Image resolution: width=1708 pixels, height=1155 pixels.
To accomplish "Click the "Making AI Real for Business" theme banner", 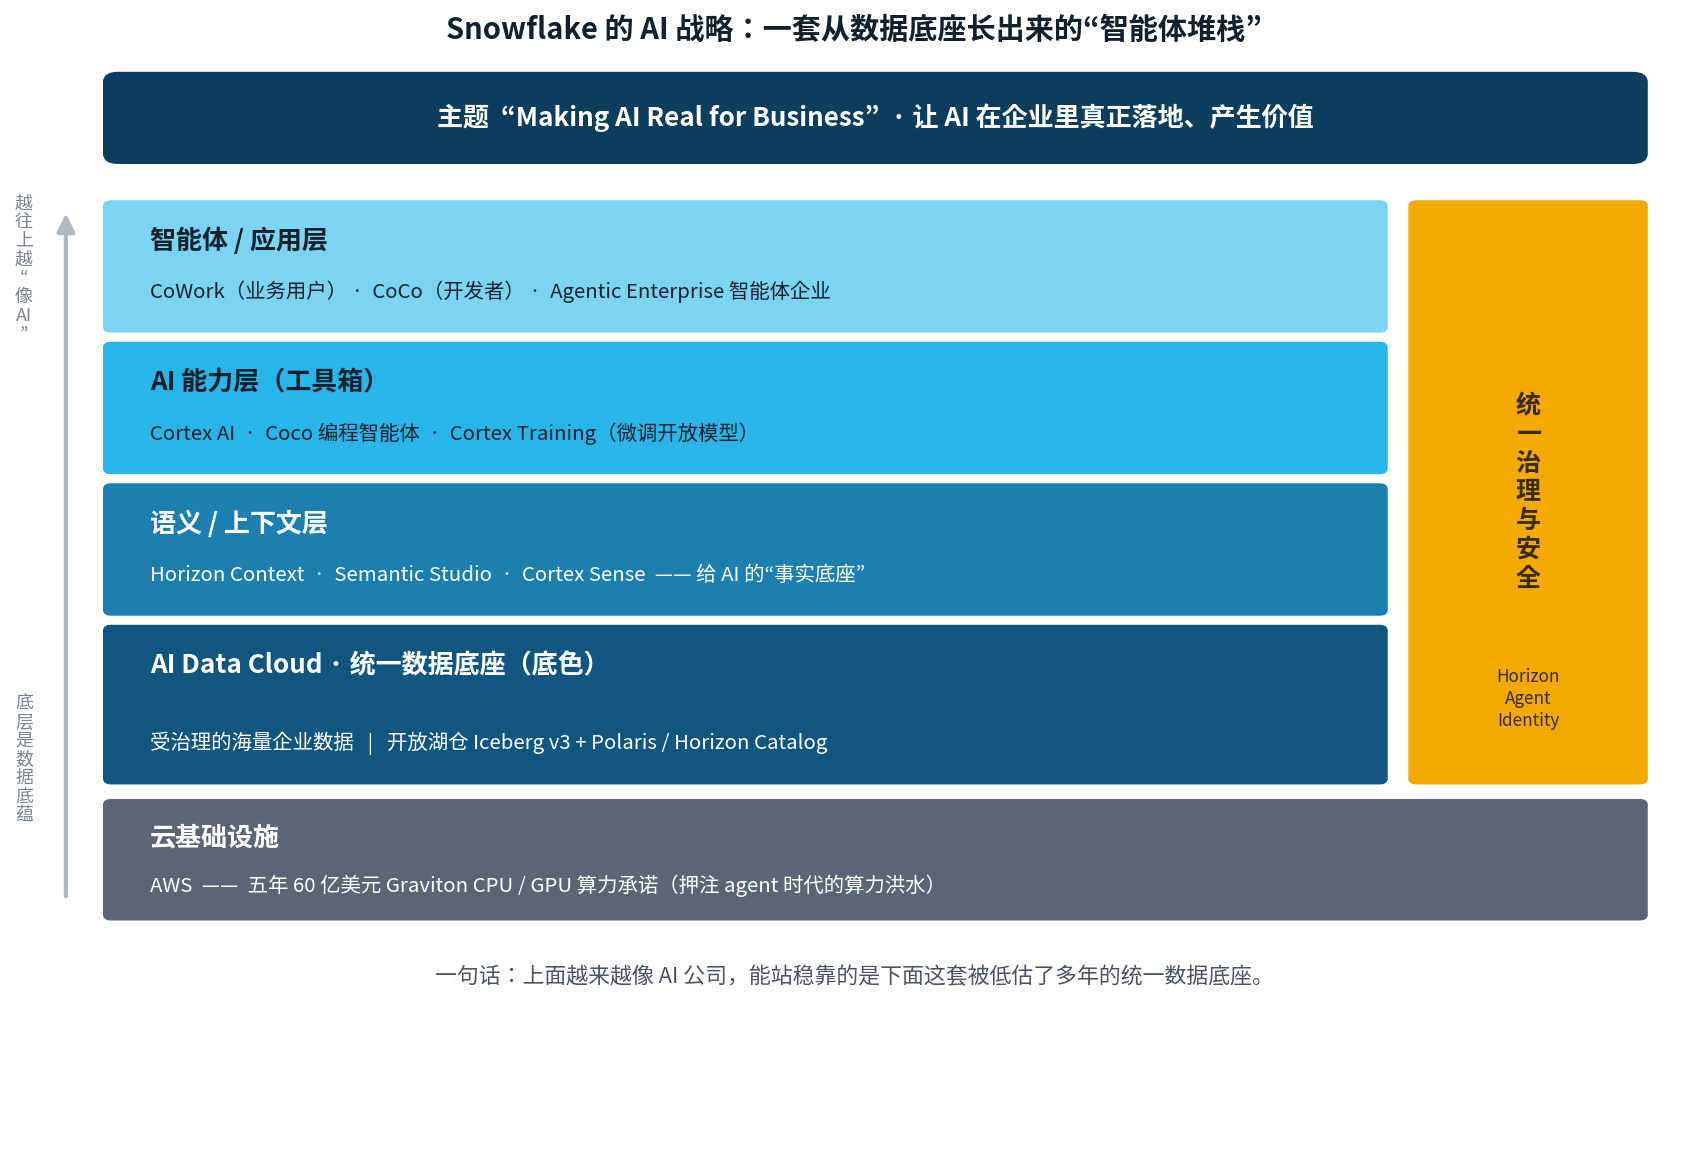I will click(x=875, y=117).
